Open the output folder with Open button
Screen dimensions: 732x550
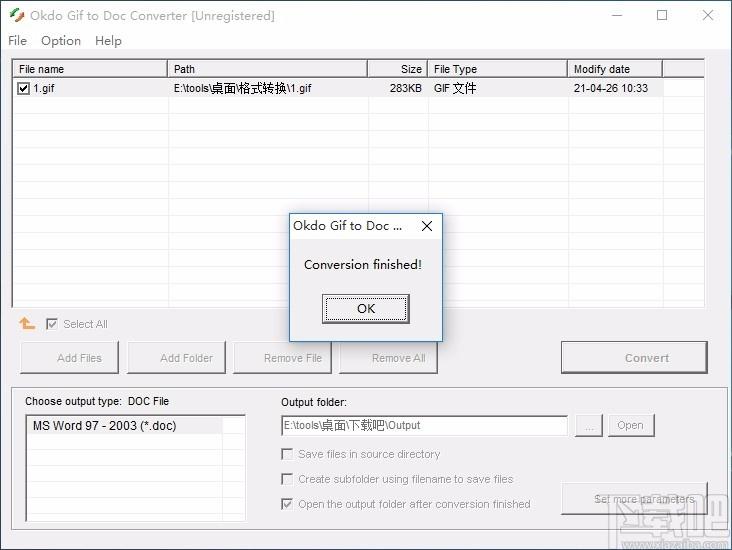tap(631, 425)
